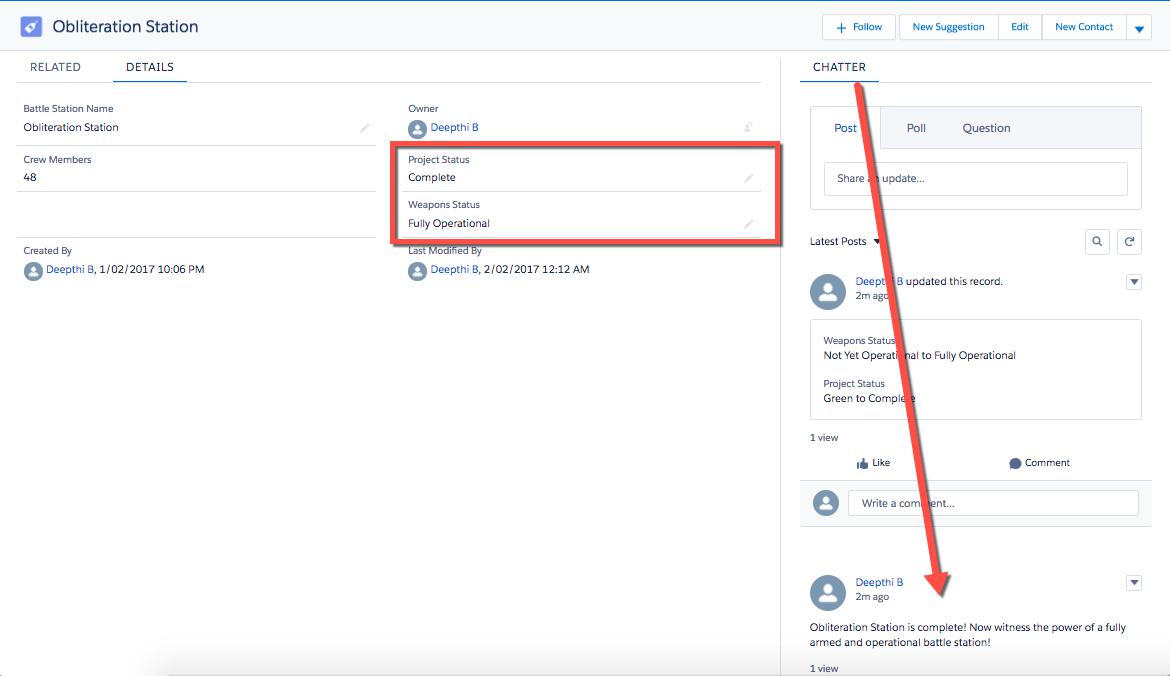Edit the Battle Station Name pencil icon
Image resolution: width=1170 pixels, height=676 pixels.
click(364, 128)
